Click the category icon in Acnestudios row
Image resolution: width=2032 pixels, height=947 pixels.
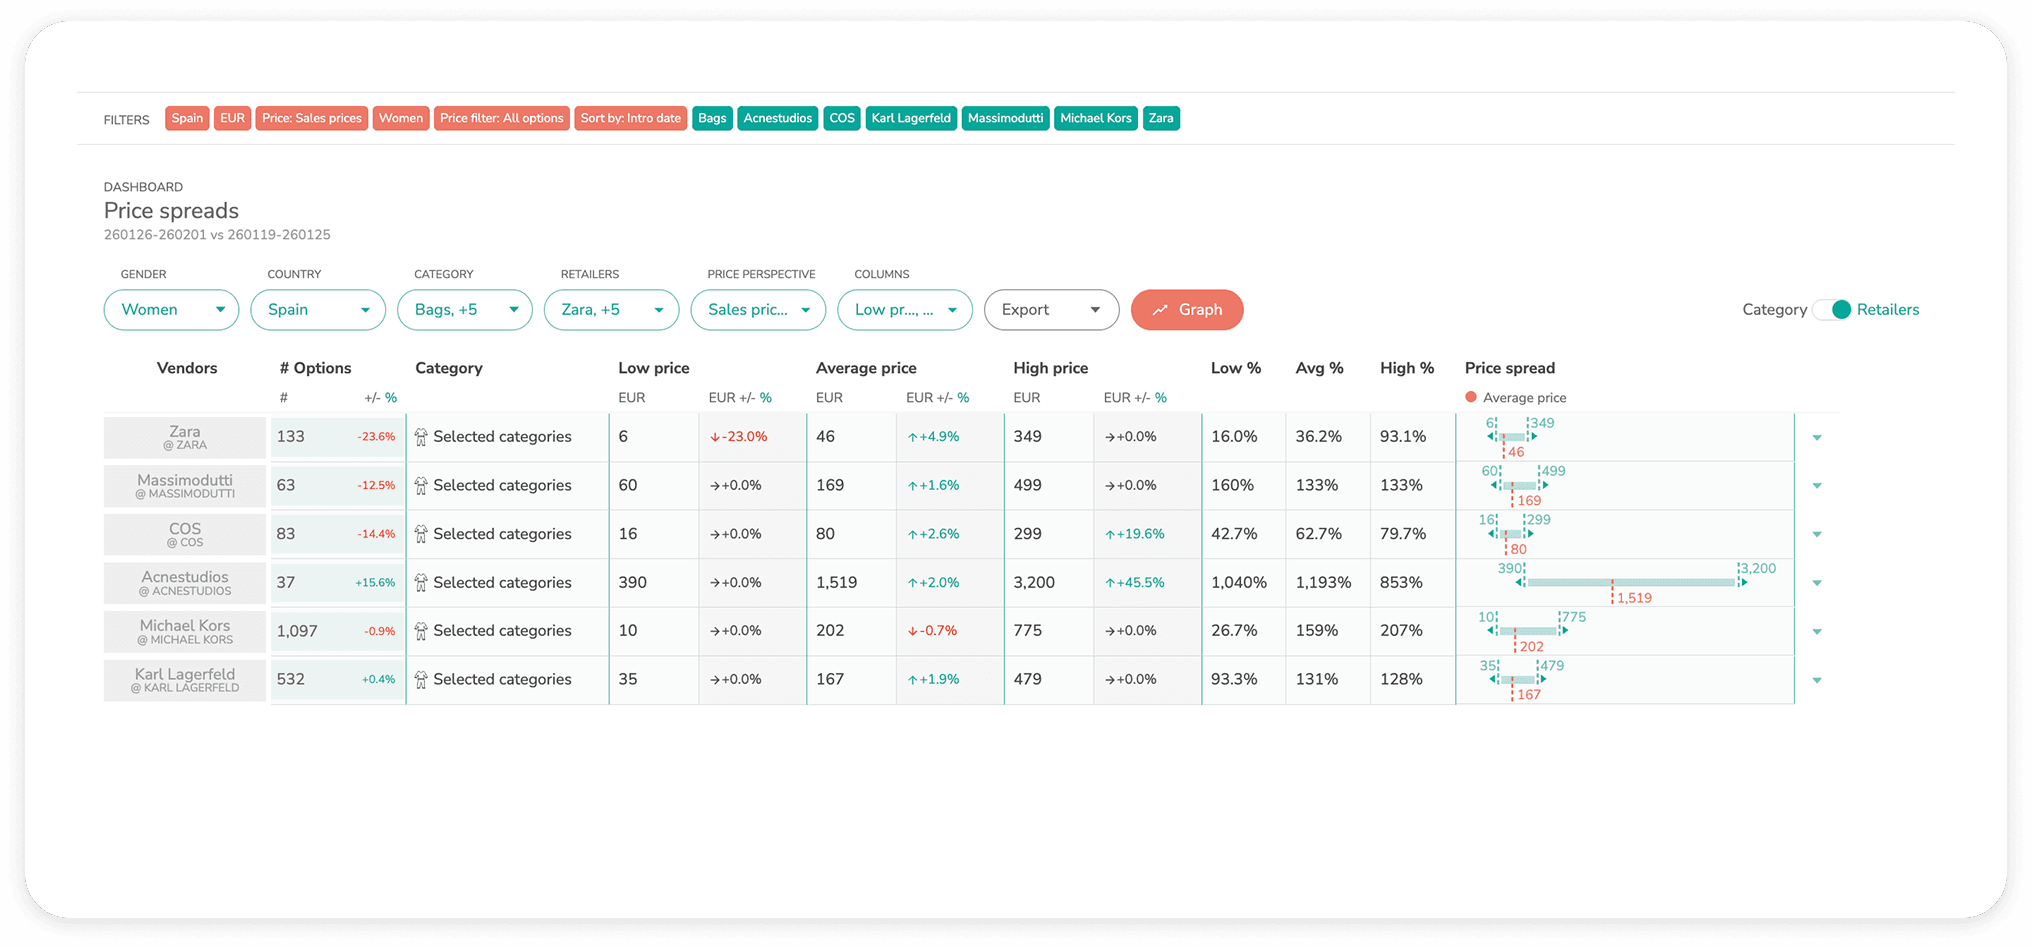click(421, 583)
